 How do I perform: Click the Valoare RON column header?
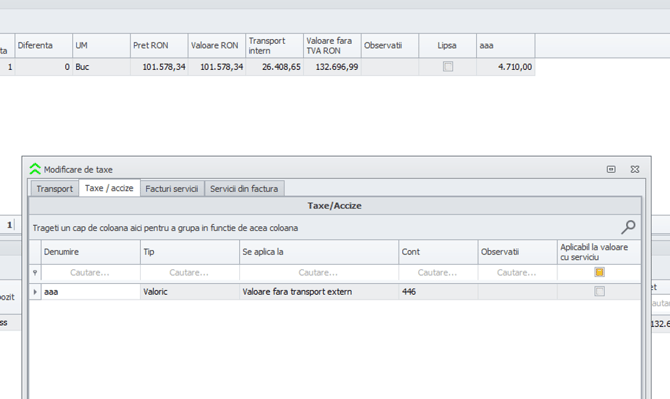(217, 46)
